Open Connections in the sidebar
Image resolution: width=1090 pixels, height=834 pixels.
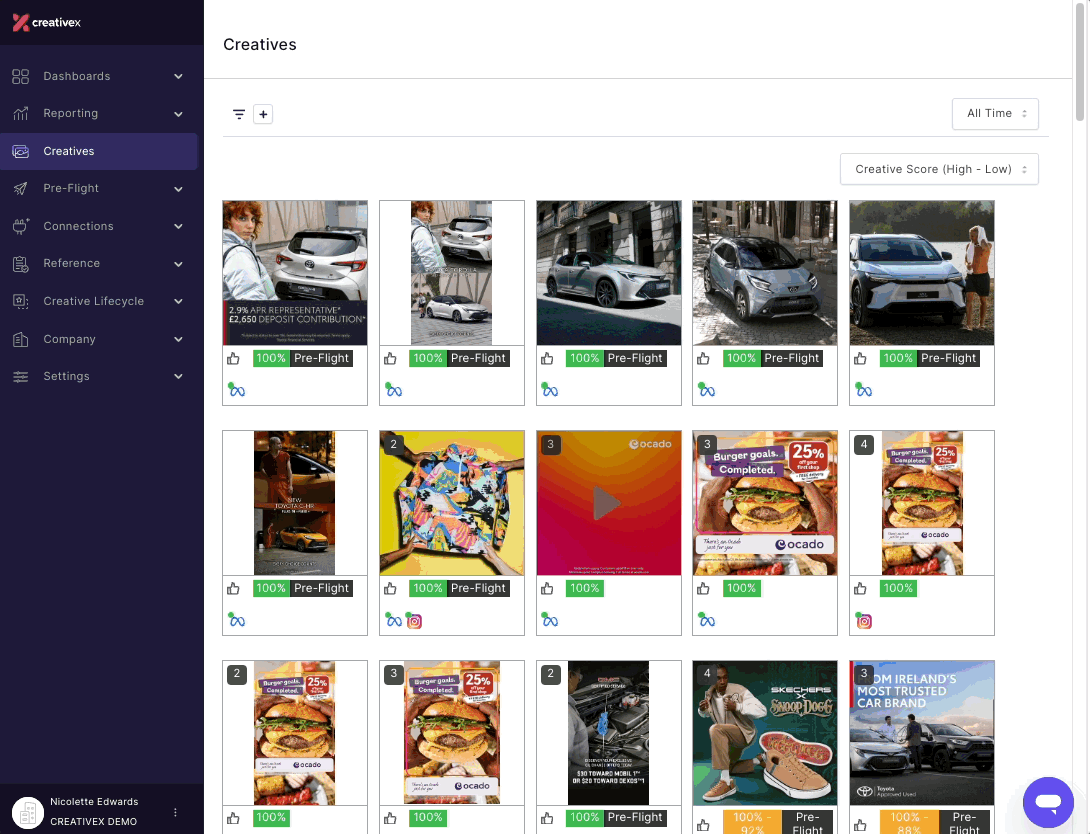99,226
